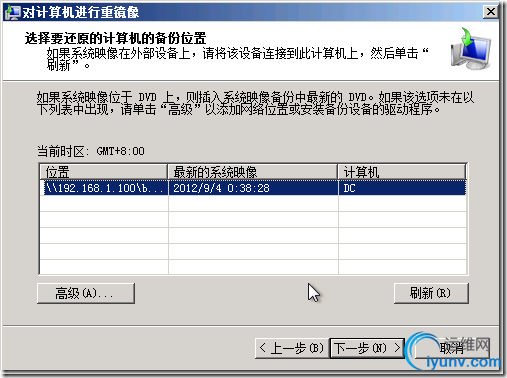Click the title bar re-image computer icon
Viewport: 507px width, 378px height.
point(12,12)
